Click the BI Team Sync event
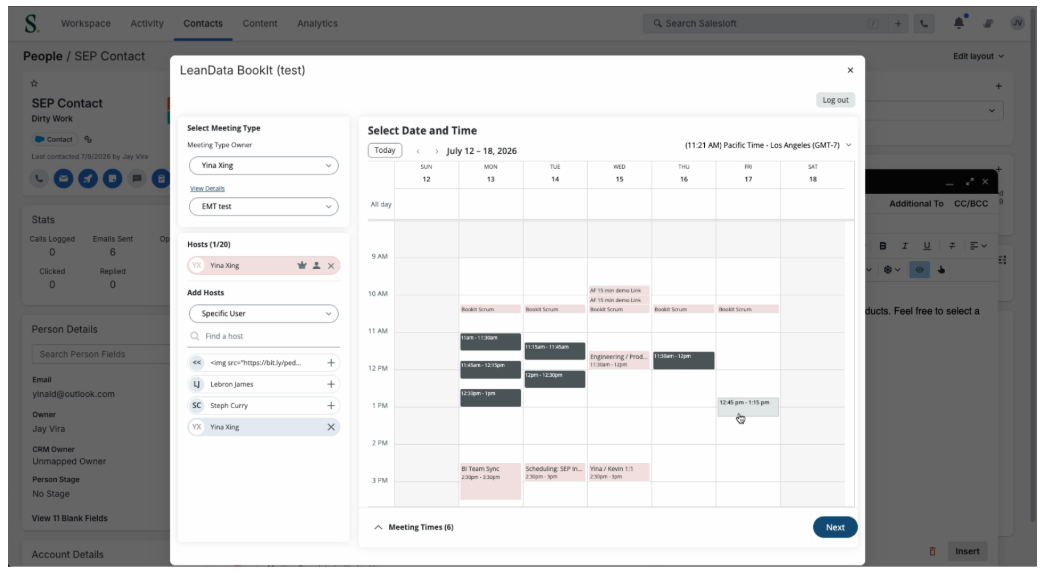 click(x=490, y=482)
